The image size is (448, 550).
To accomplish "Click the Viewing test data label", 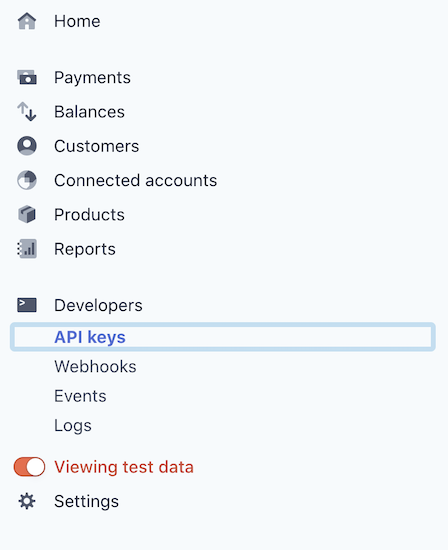I will coord(124,467).
